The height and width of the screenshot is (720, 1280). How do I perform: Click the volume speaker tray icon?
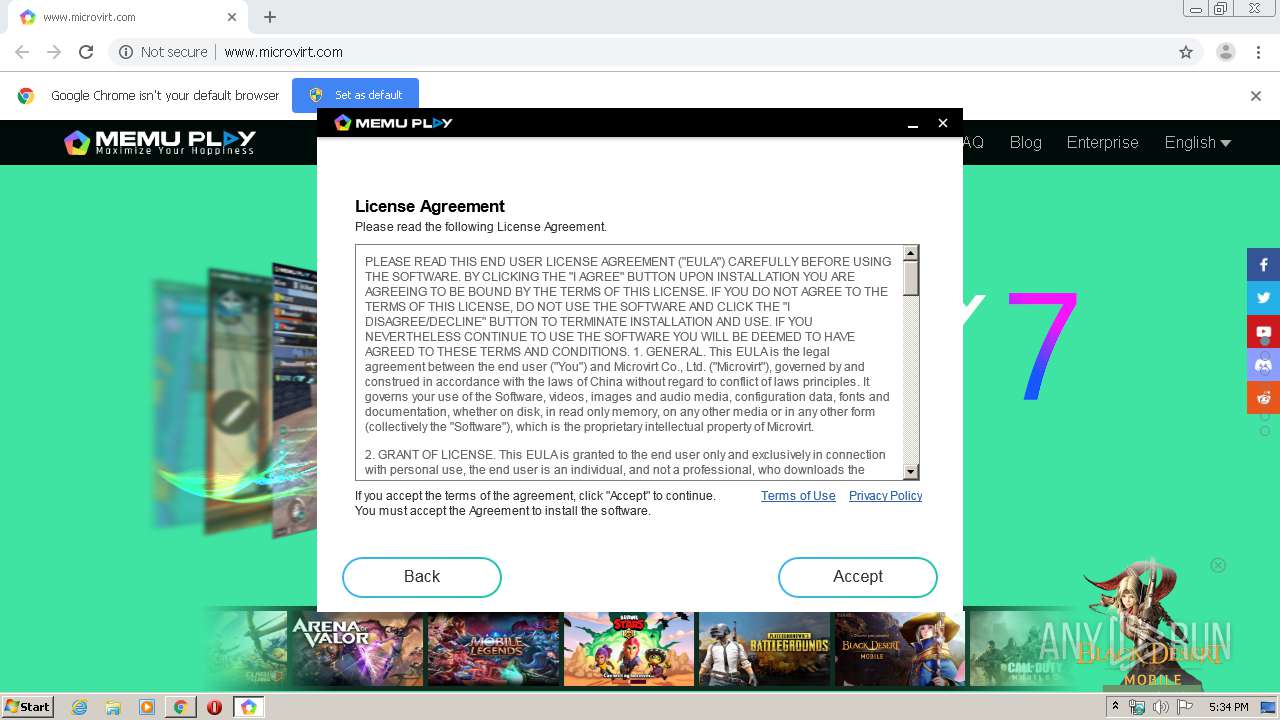coord(1160,707)
